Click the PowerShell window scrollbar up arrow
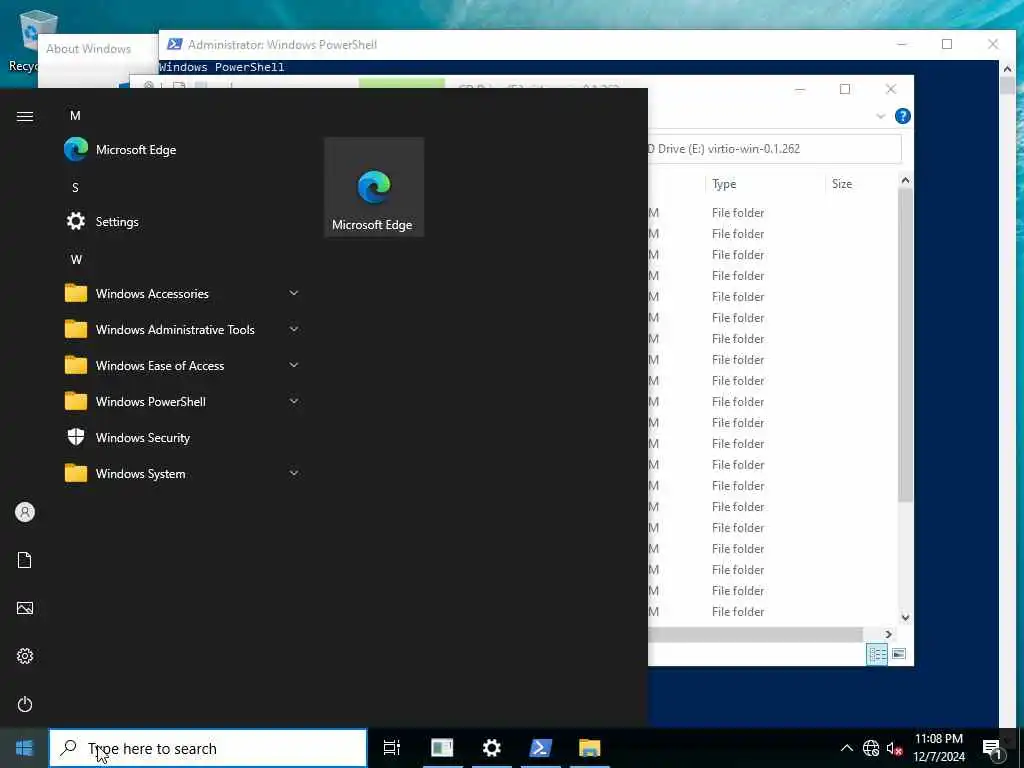 click(x=1006, y=69)
